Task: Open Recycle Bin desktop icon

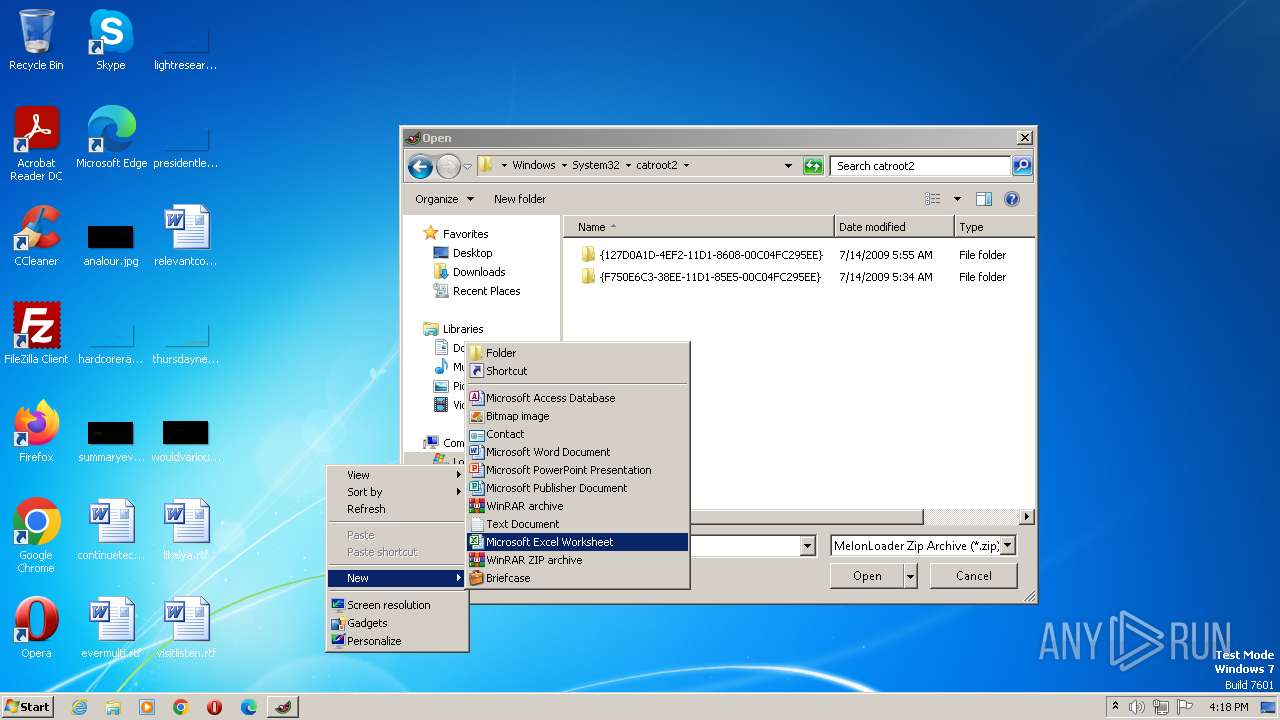Action: click(36, 40)
